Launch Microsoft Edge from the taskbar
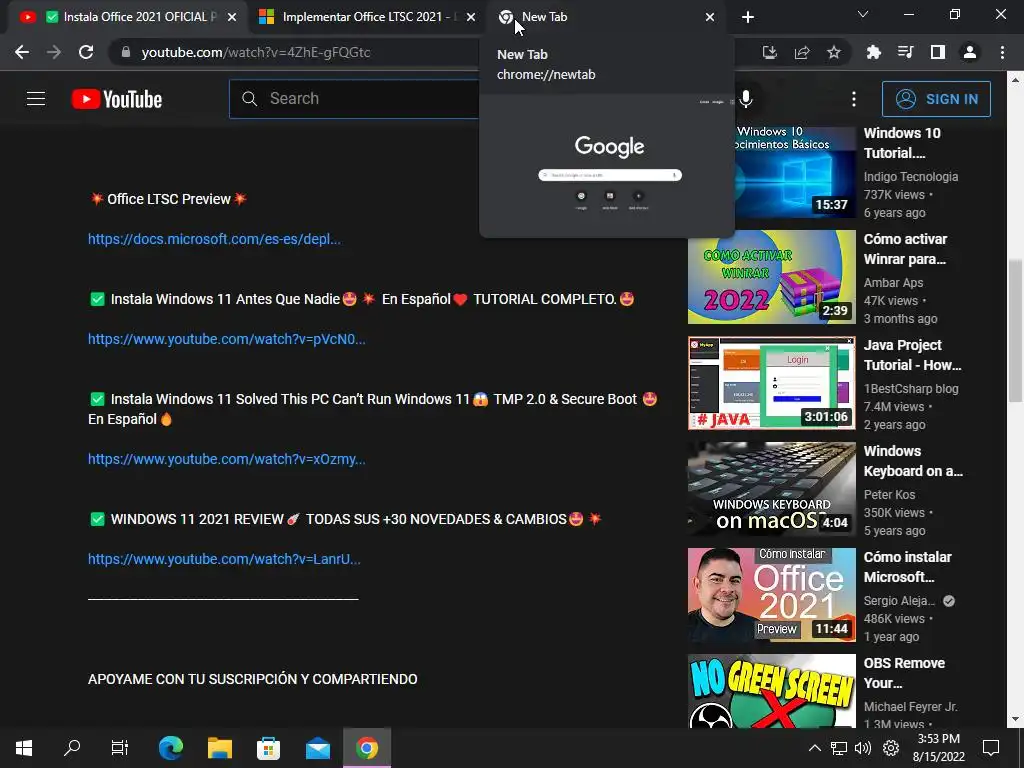Viewport: 1024px width, 768px height. 170,748
